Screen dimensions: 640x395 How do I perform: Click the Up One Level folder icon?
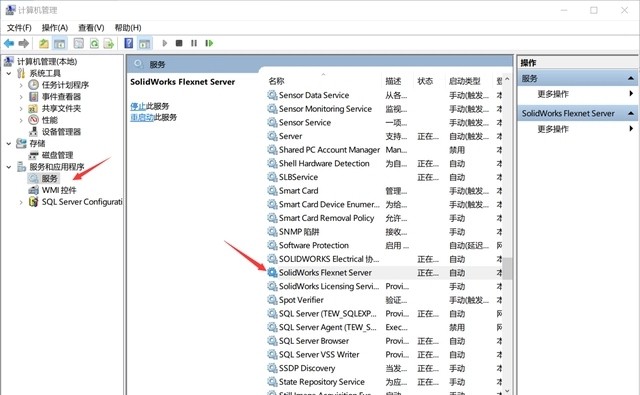pyautogui.click(x=44, y=43)
